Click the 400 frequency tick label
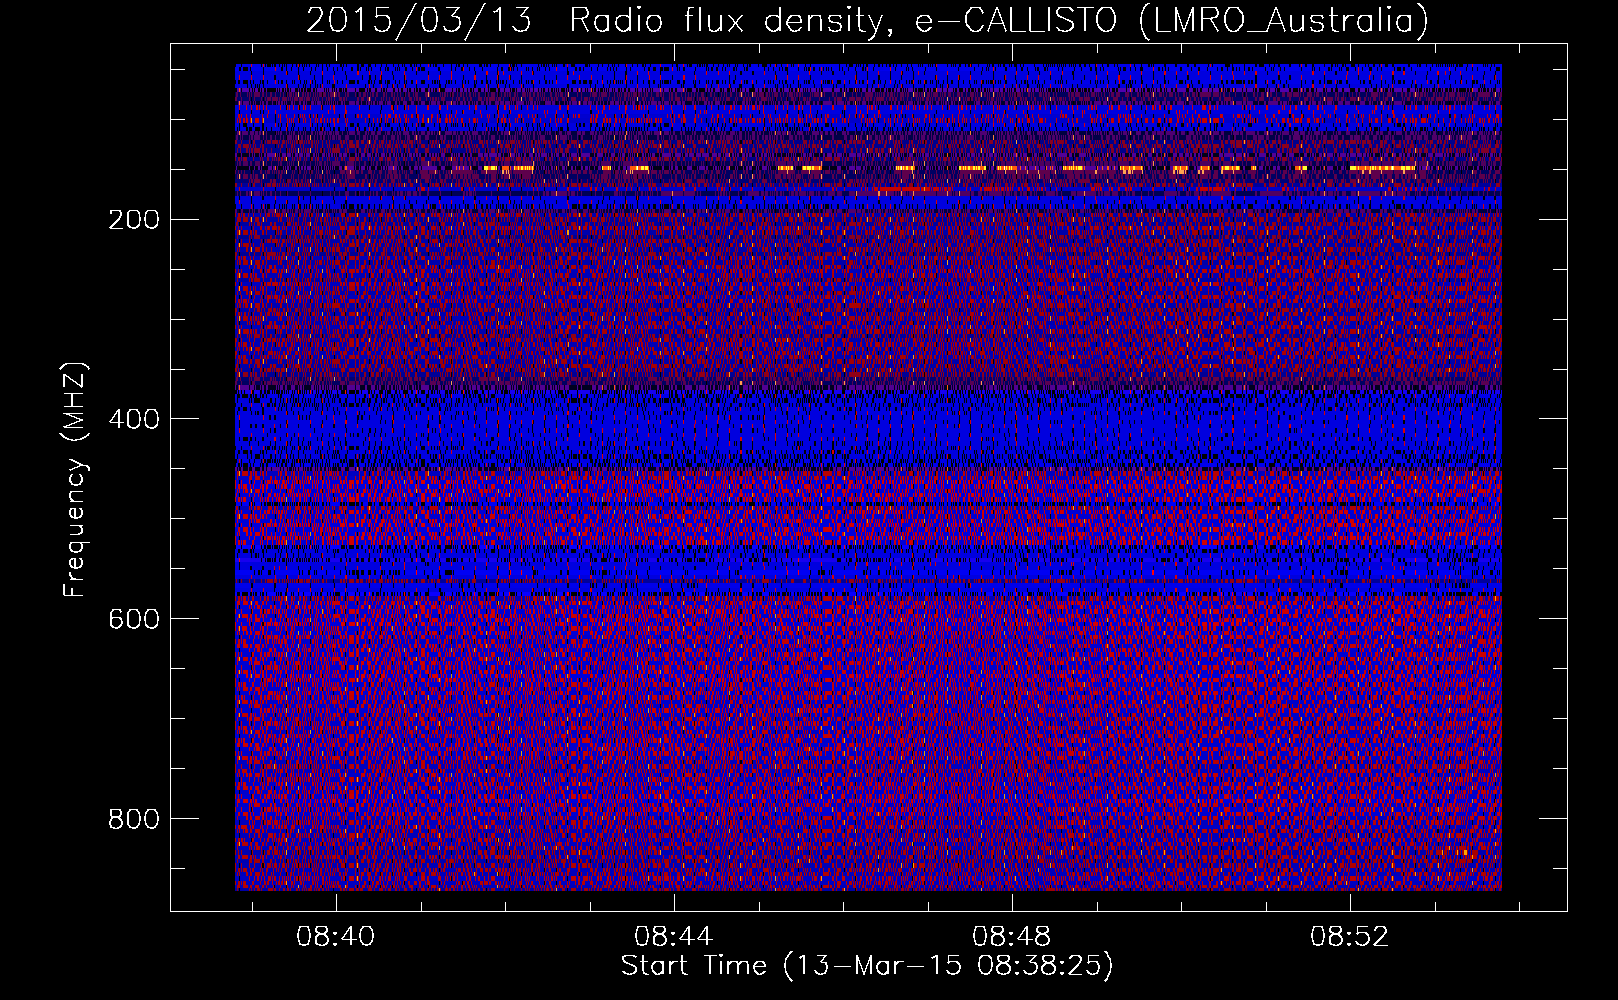 coord(133,419)
